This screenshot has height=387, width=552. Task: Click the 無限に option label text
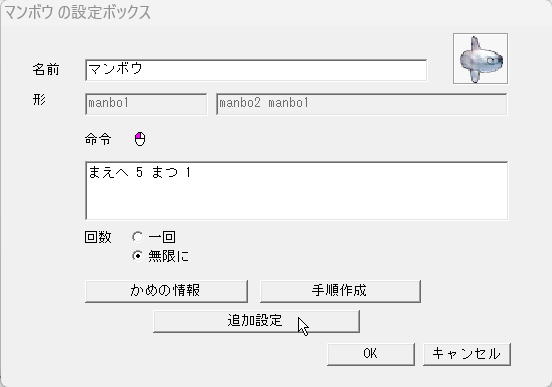coord(169,256)
